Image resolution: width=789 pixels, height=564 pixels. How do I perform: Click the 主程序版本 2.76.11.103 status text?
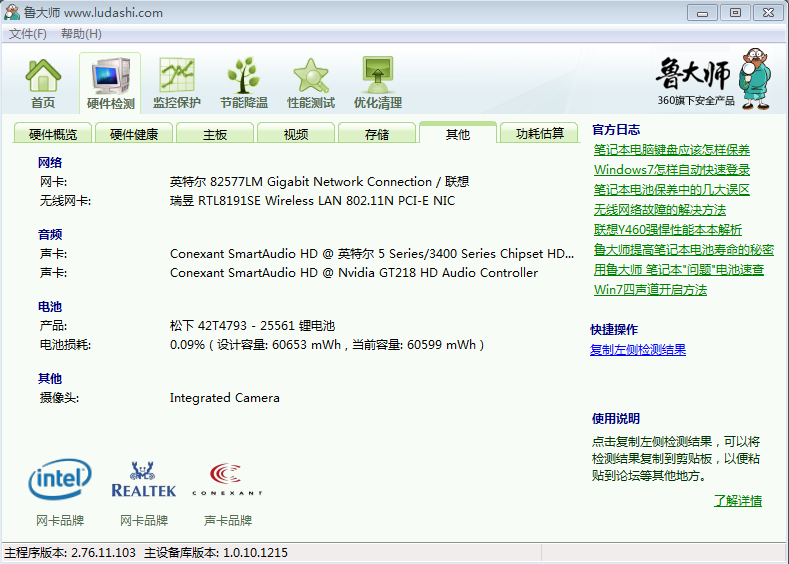coord(70,552)
